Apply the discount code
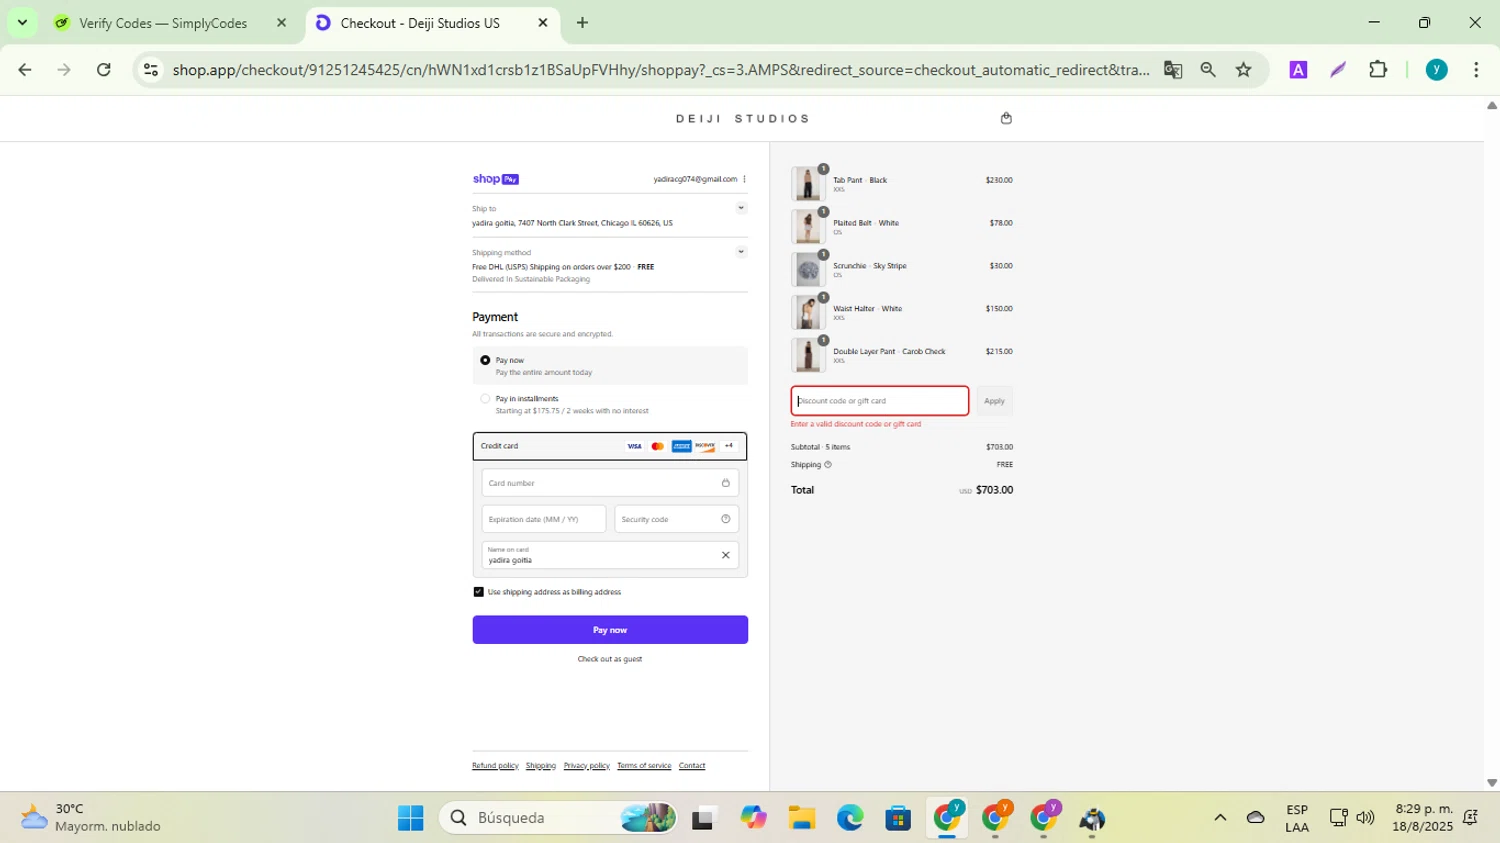Image resolution: width=1500 pixels, height=843 pixels. point(994,401)
